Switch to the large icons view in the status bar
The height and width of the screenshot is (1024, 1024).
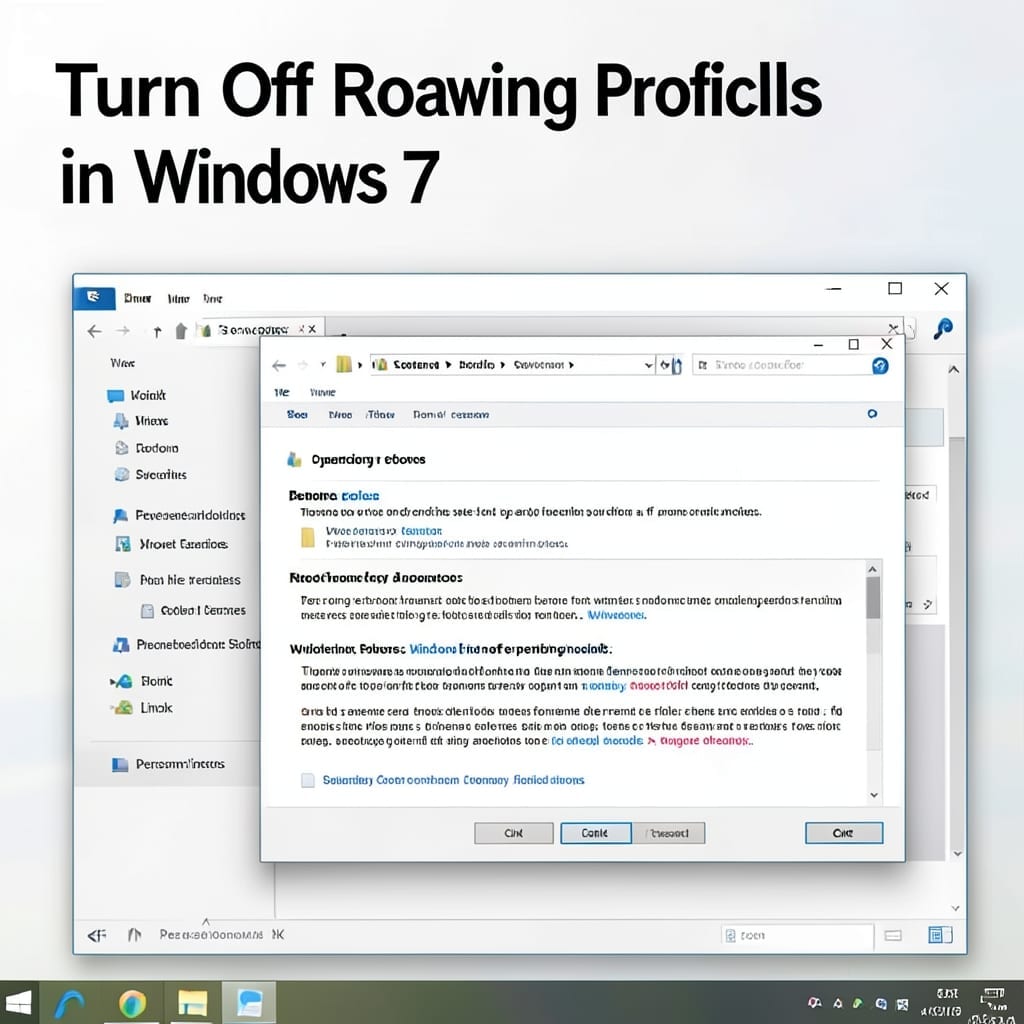(x=940, y=935)
